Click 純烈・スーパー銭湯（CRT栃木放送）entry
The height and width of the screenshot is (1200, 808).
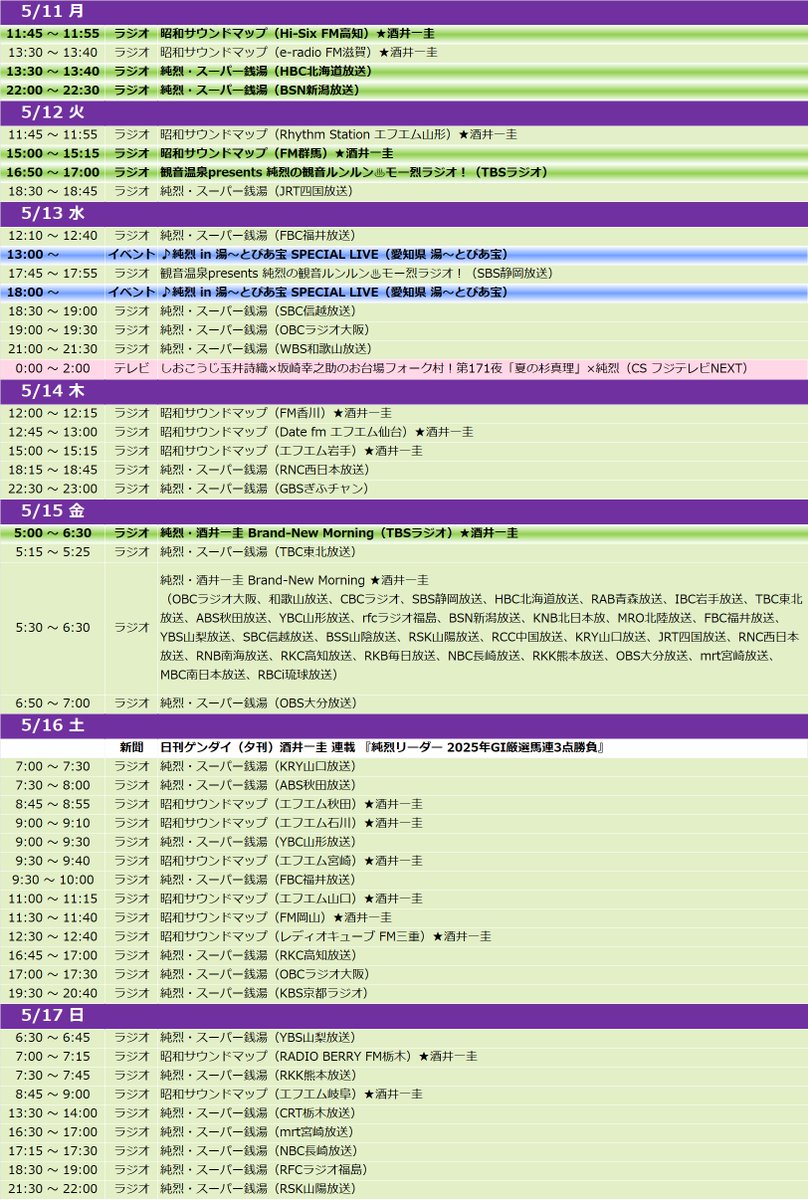[258, 1112]
